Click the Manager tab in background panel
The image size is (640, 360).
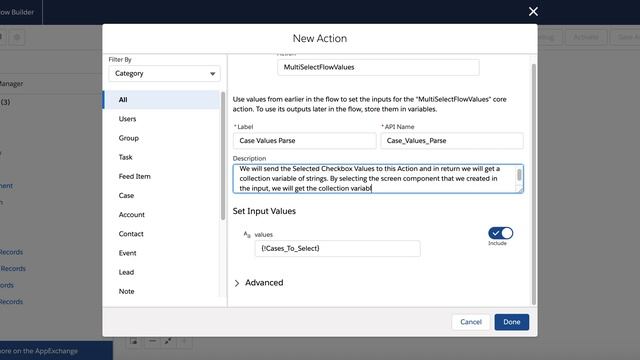(x=11, y=84)
